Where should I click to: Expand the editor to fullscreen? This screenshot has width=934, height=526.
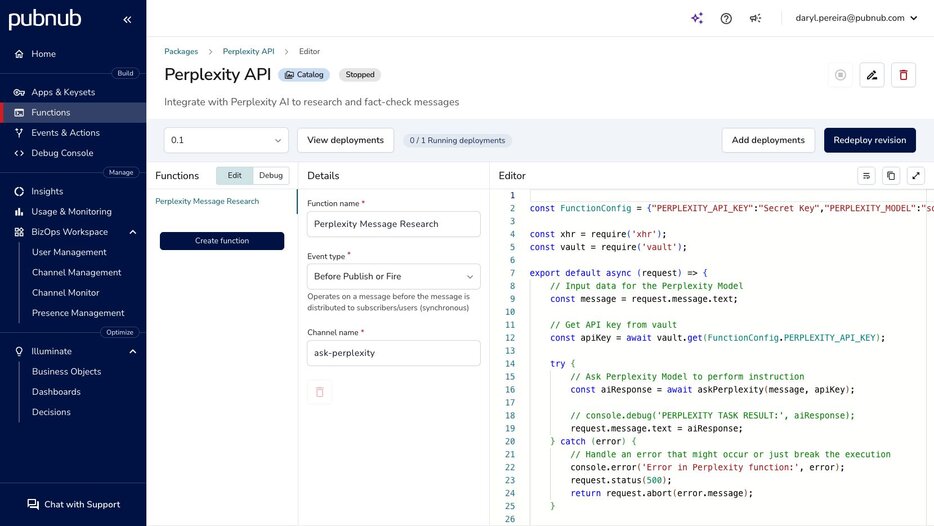916,175
